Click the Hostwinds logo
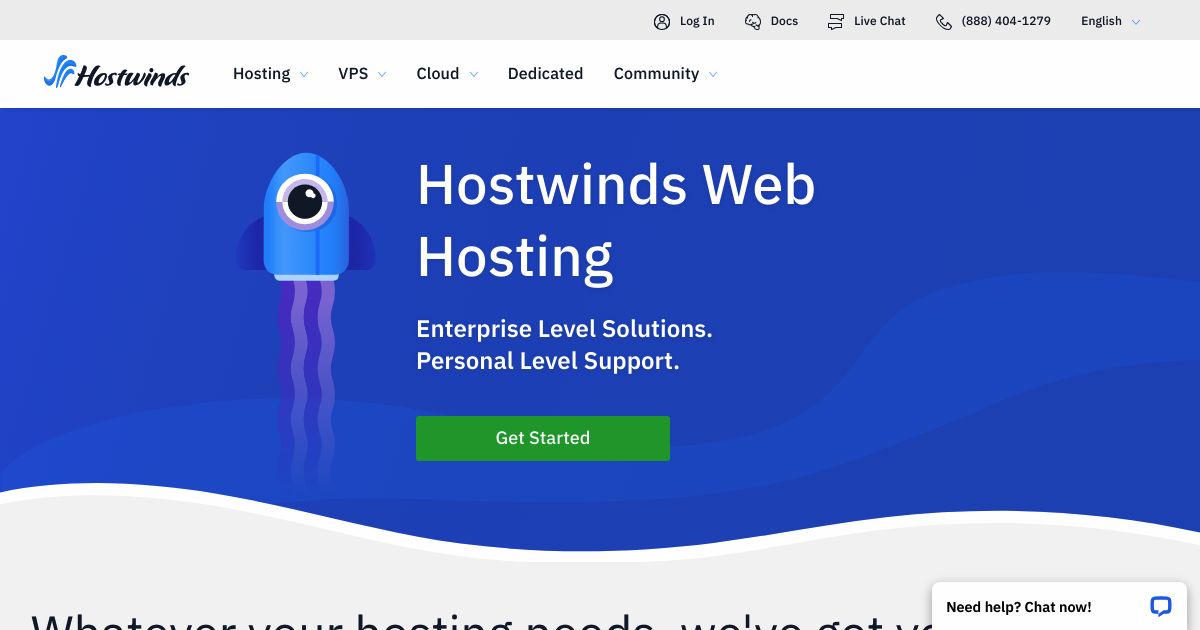 [x=116, y=72]
